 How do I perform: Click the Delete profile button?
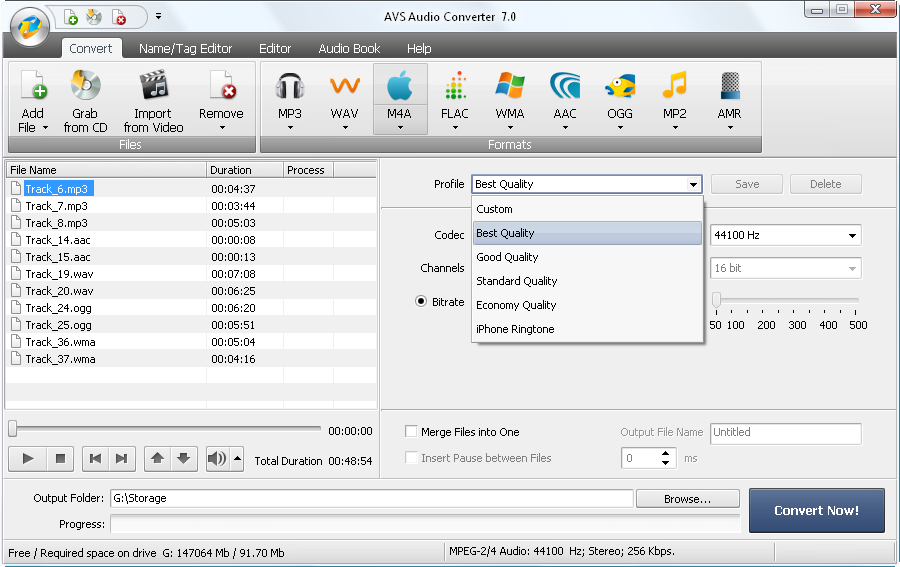(x=825, y=184)
